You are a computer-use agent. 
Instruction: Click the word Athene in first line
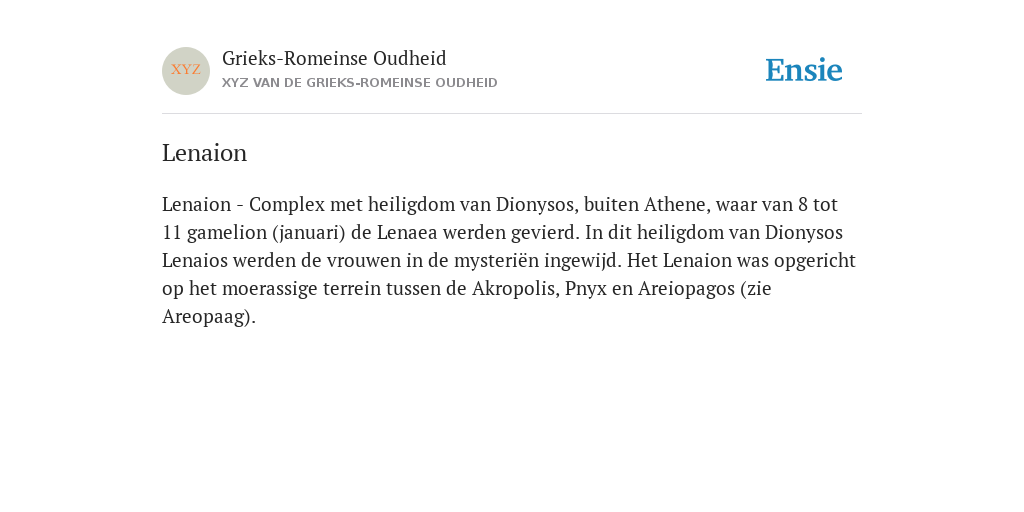(675, 204)
